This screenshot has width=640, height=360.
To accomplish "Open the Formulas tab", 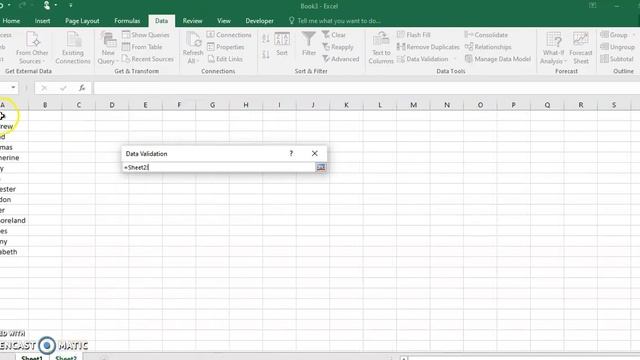I will [127, 21].
